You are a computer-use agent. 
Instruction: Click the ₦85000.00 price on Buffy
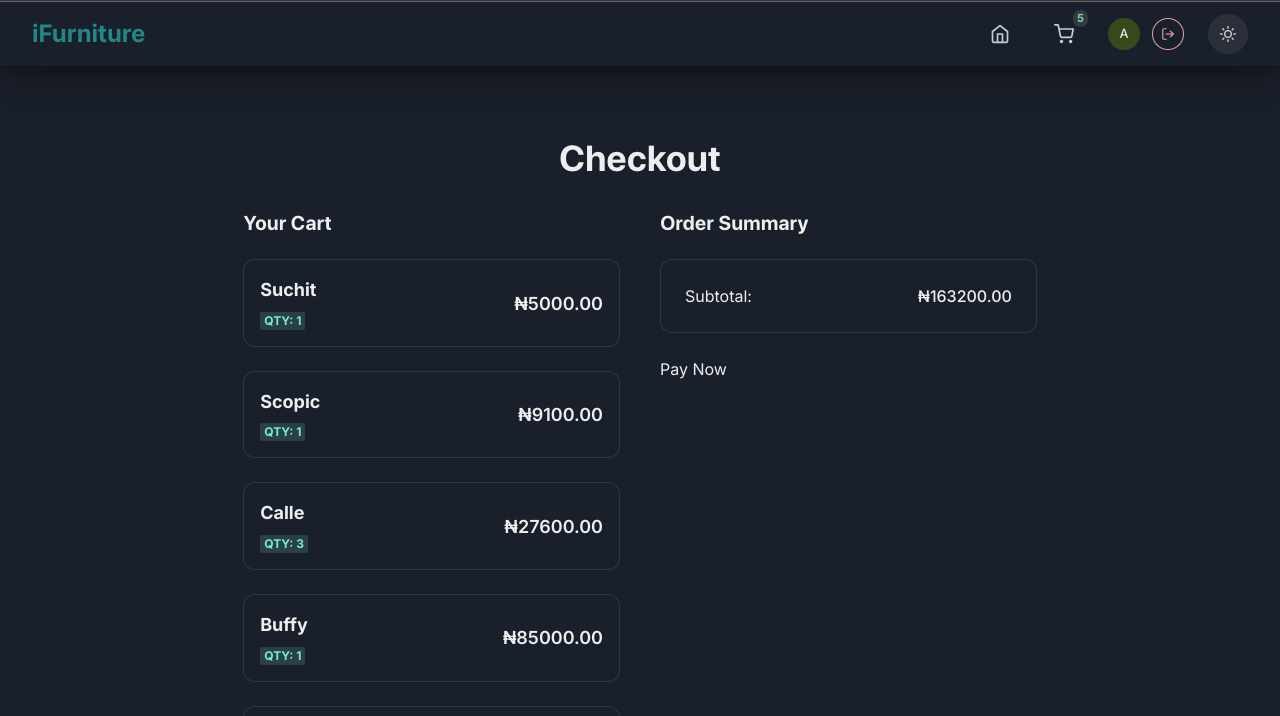[552, 638]
